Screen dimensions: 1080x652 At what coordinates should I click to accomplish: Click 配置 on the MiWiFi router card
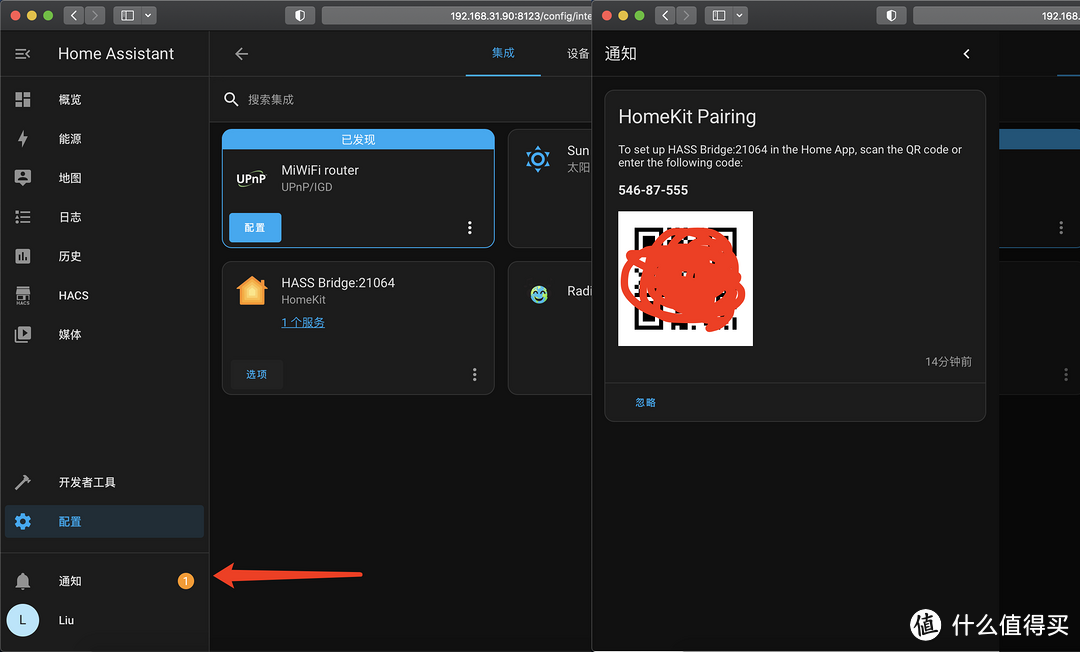click(x=255, y=228)
